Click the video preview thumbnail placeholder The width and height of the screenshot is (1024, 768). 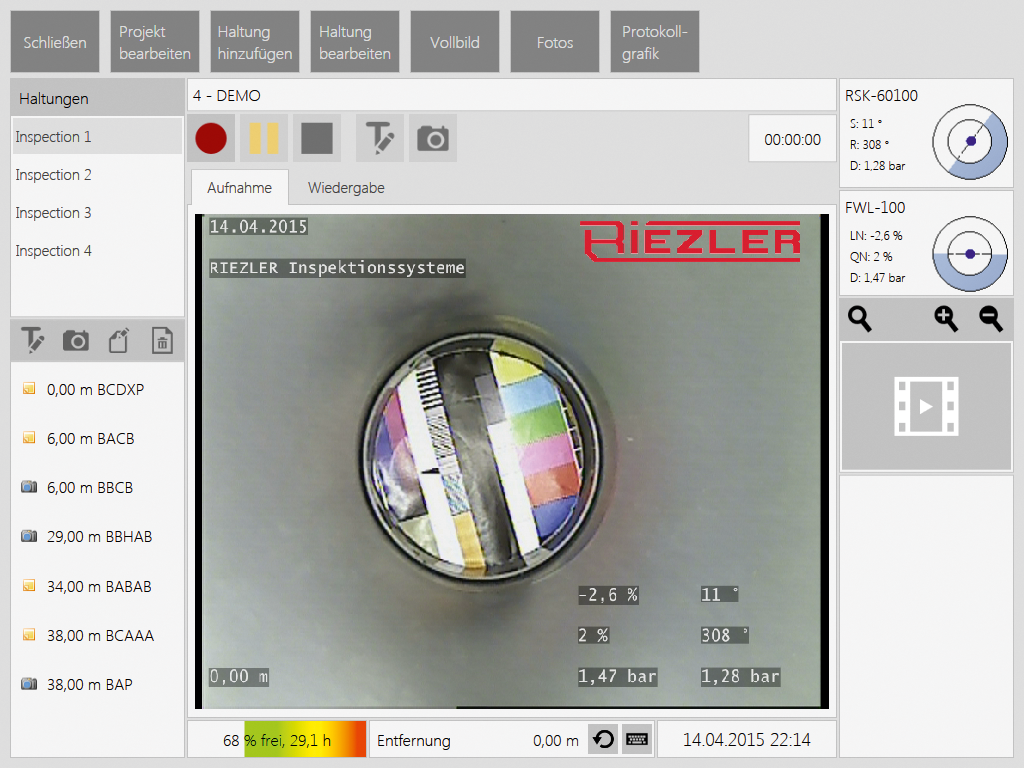926,406
